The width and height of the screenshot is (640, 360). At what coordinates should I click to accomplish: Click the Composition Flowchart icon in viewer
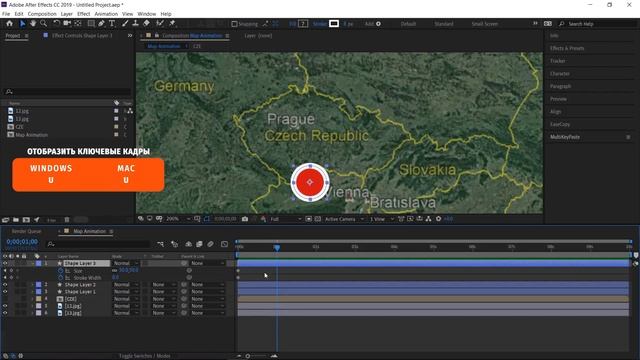[x=428, y=219]
